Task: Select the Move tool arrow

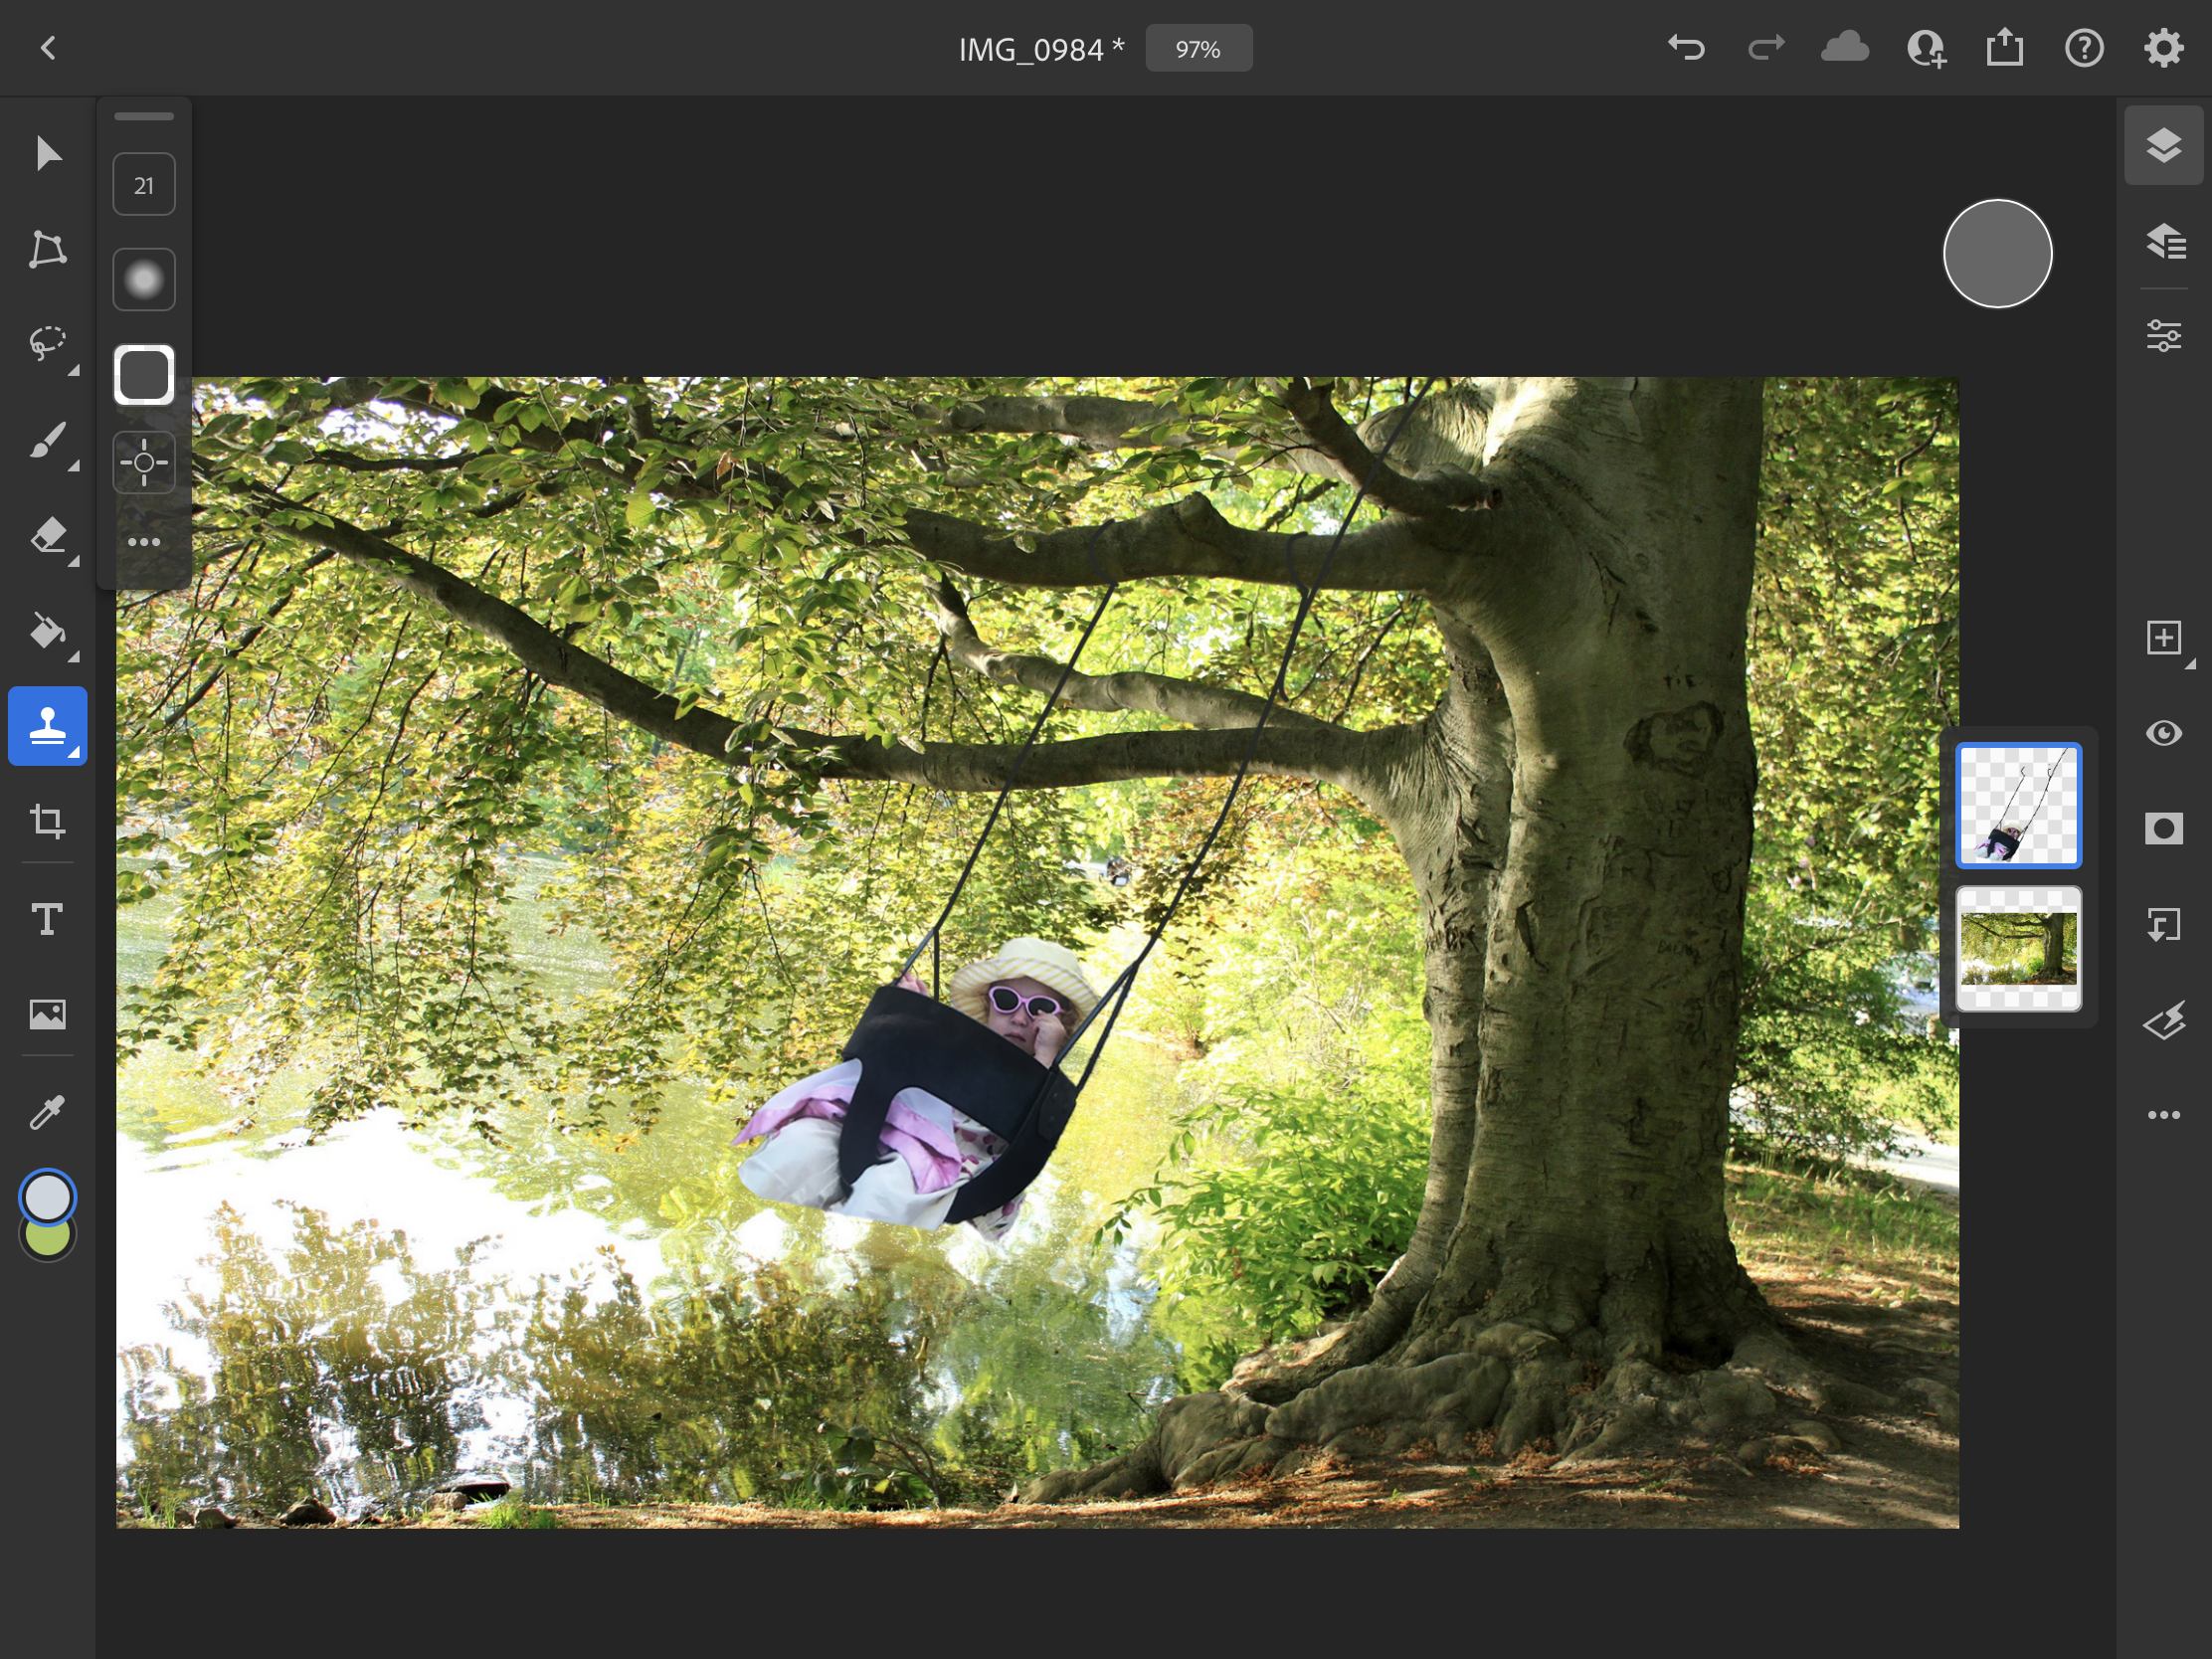Action: point(47,154)
